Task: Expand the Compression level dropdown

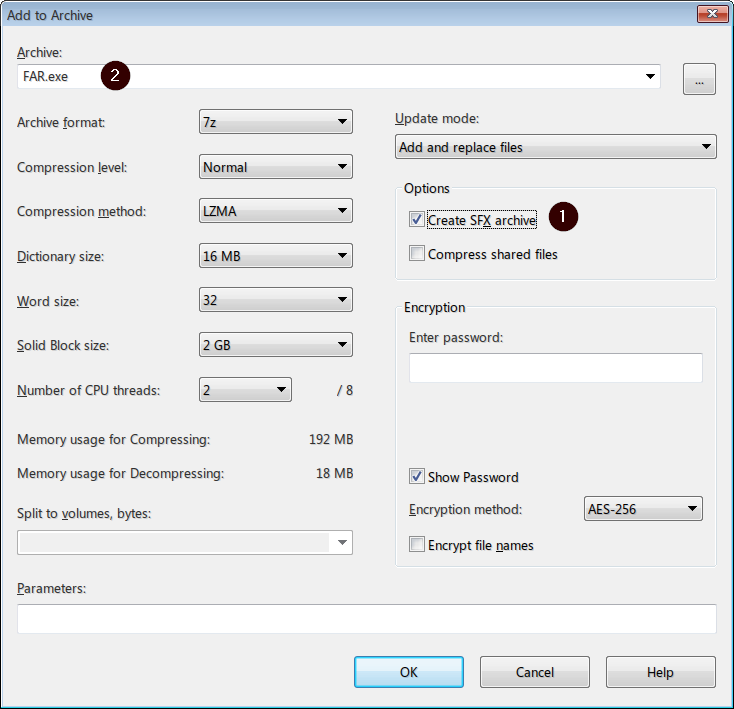Action: (276, 167)
